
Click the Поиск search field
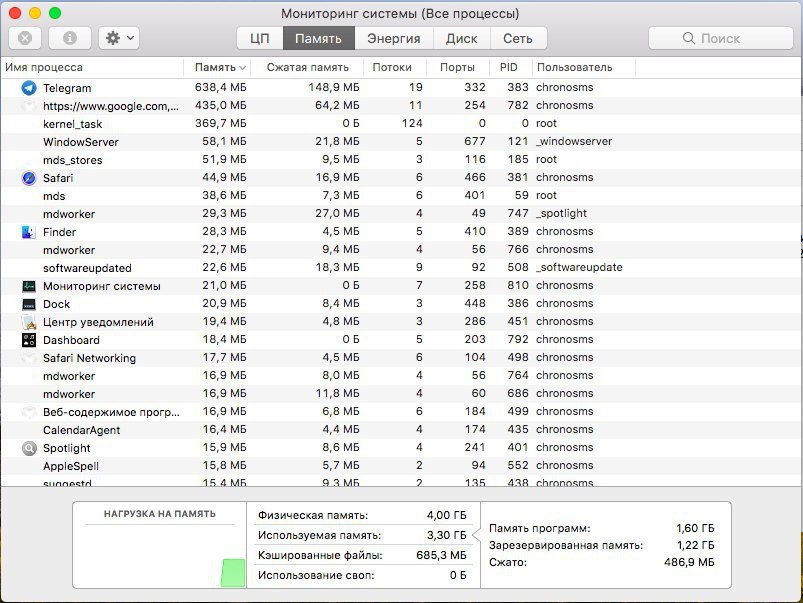(x=721, y=38)
